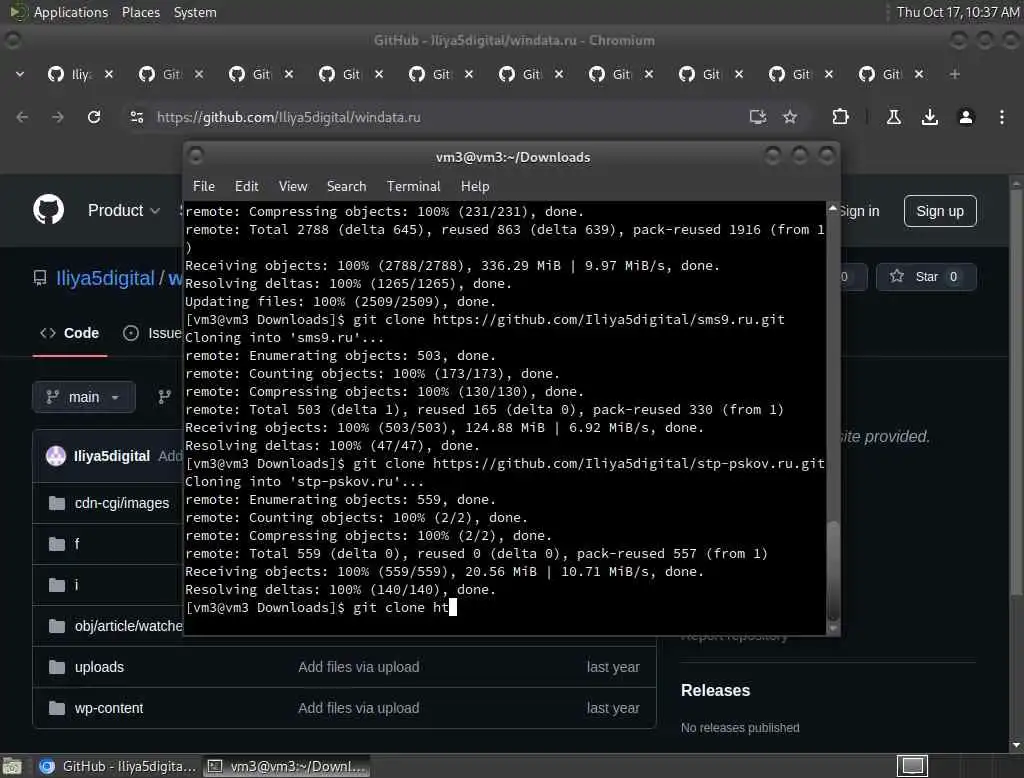This screenshot has height=778, width=1024.
Task: Star the repository
Action: pos(926,276)
